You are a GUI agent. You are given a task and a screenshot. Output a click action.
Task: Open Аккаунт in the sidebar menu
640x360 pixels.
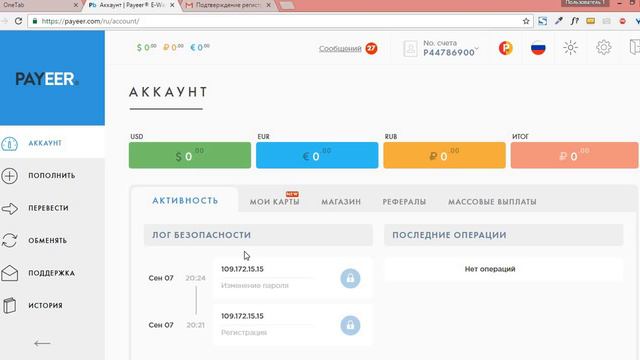coord(45,143)
